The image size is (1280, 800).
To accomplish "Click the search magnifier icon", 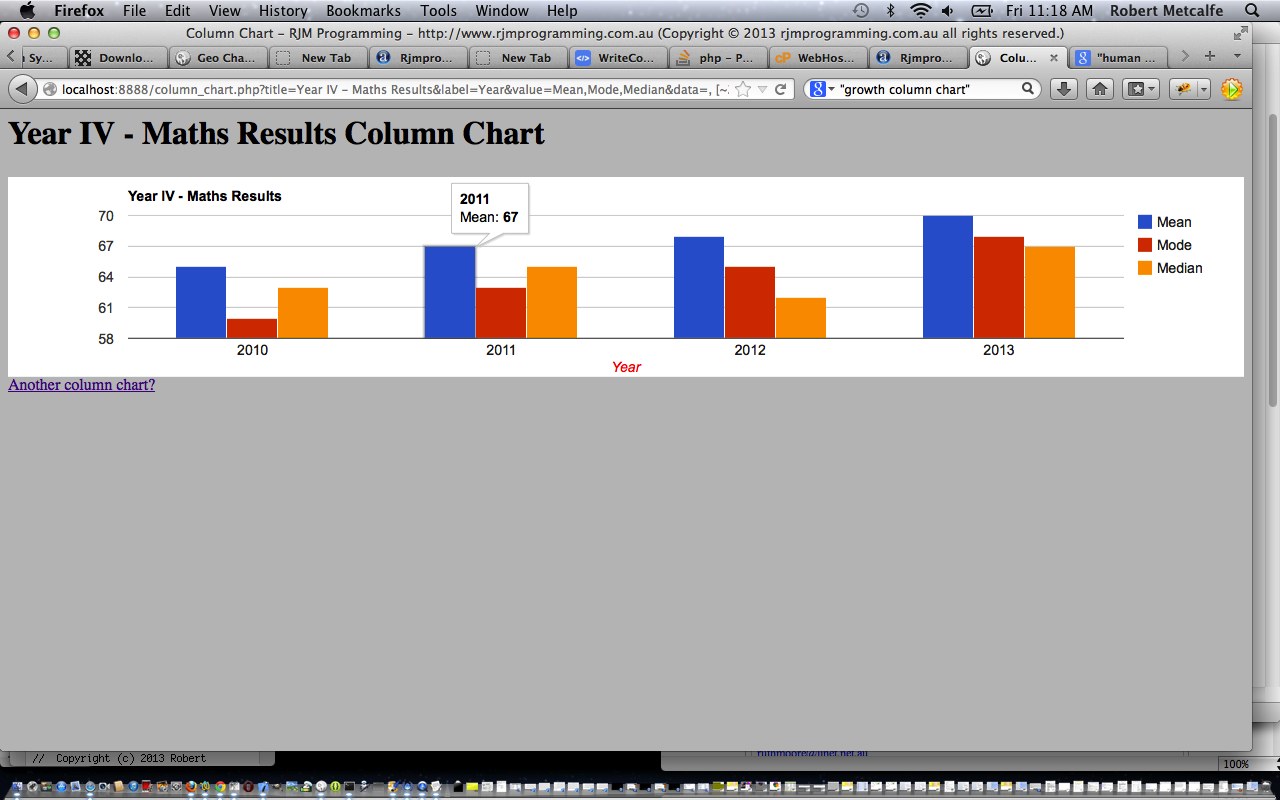I will click(1027, 90).
